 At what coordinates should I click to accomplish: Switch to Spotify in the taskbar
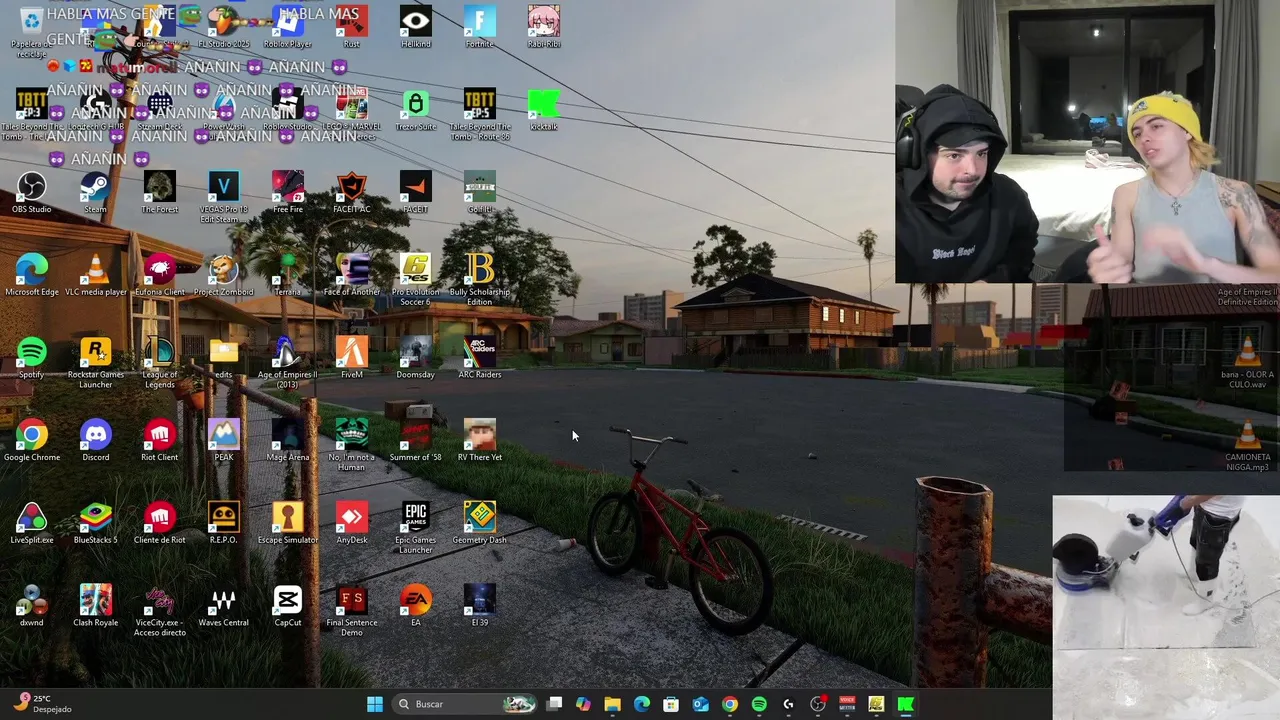tap(759, 704)
